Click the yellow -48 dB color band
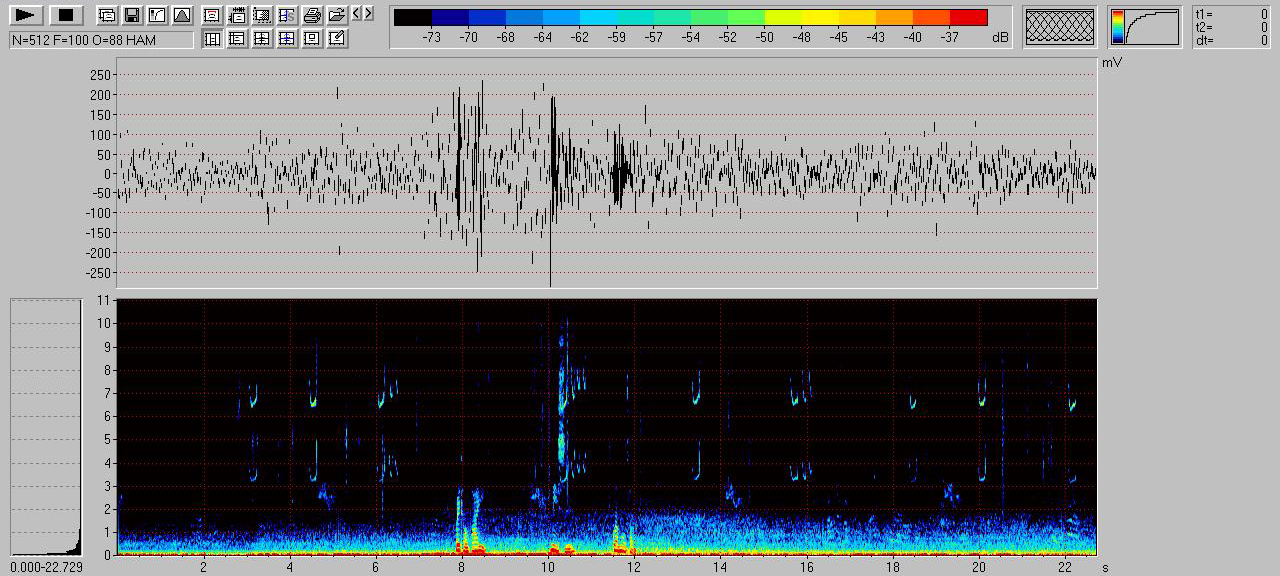Image resolution: width=1280 pixels, height=576 pixels. [x=801, y=17]
